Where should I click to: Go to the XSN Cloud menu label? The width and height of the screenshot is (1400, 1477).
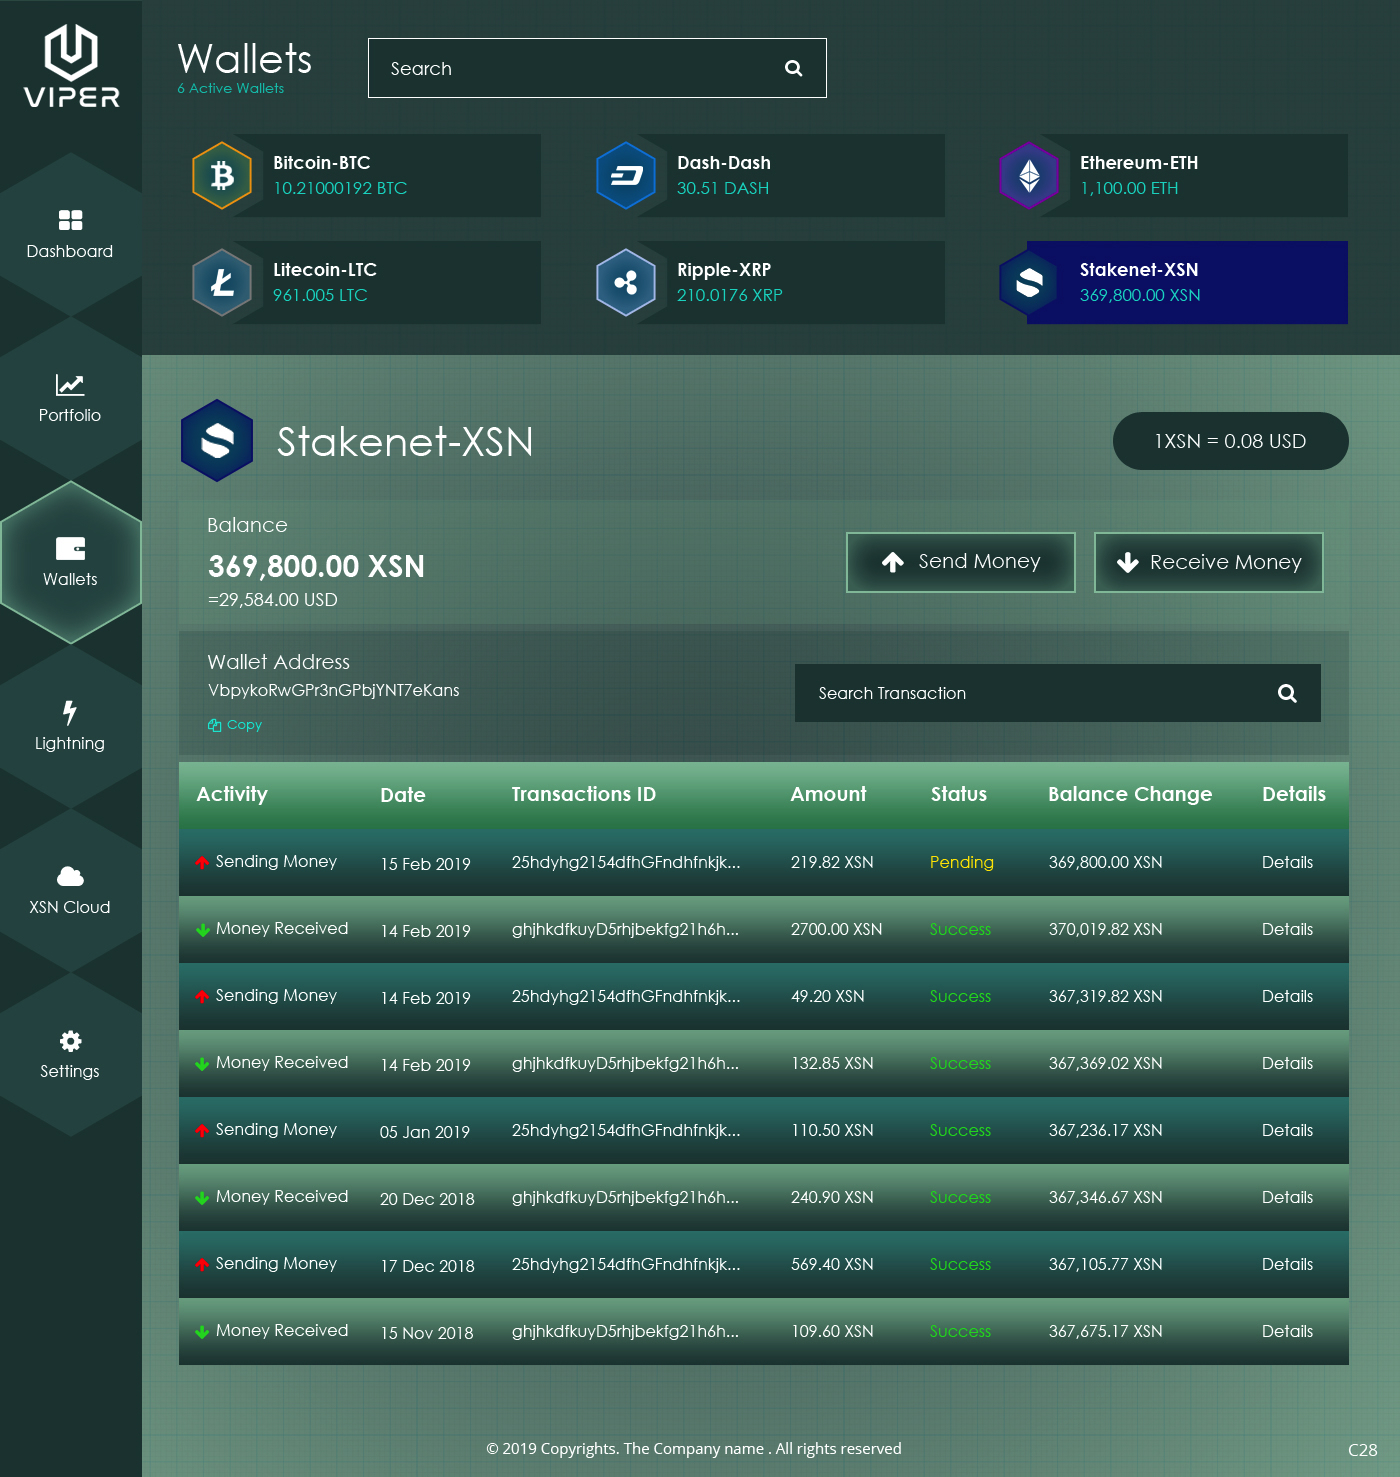[x=70, y=907]
